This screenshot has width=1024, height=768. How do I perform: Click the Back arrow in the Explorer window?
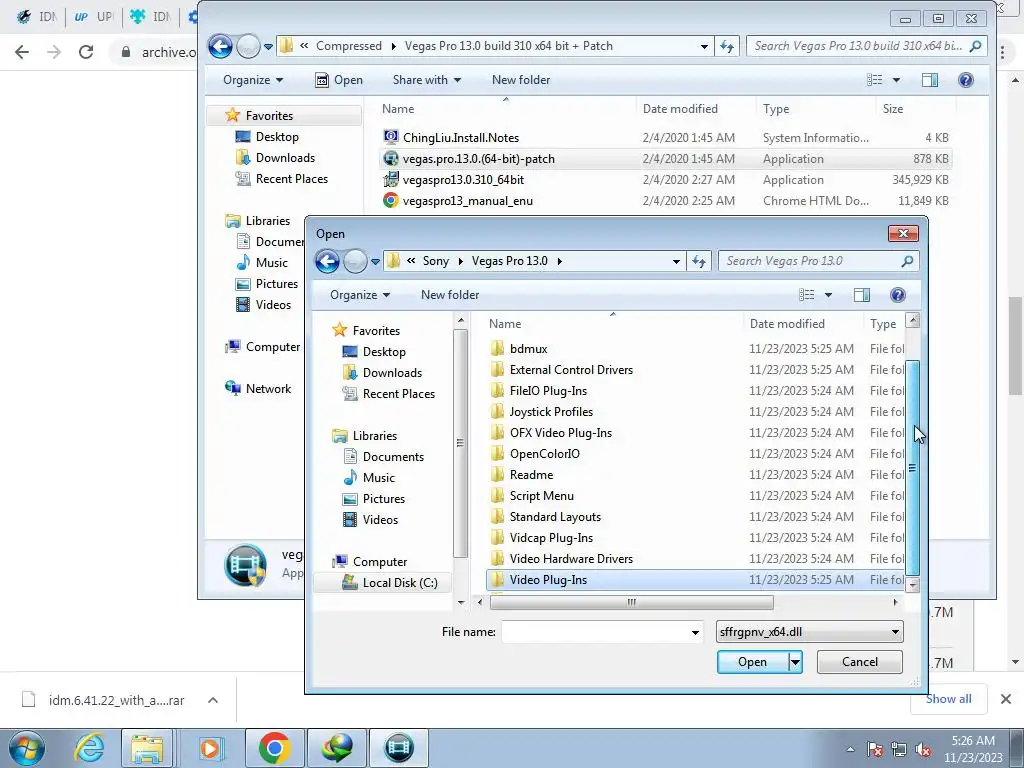pyautogui.click(x=220, y=46)
